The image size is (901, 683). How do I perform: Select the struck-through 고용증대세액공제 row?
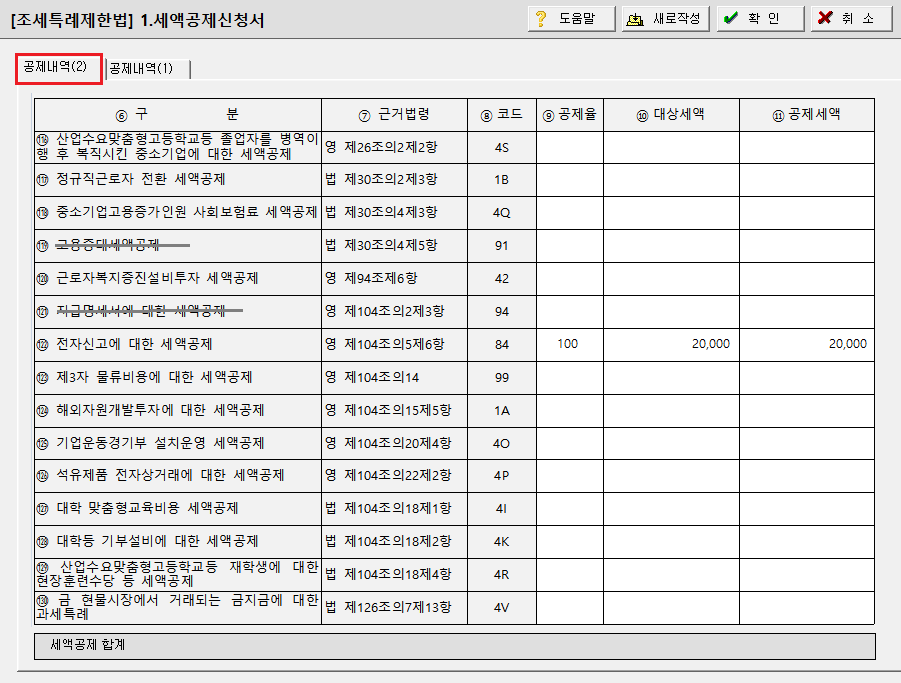[x=178, y=246]
